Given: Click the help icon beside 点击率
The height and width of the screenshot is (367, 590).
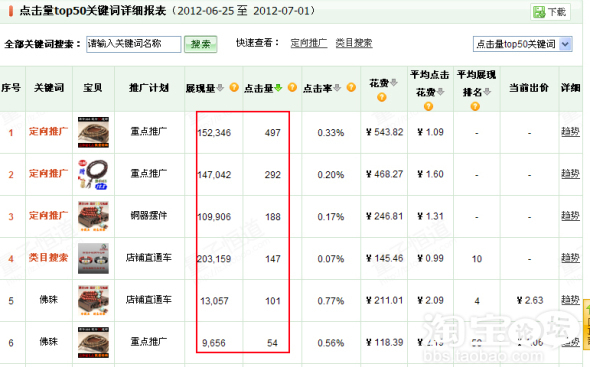Looking at the screenshot, I should tap(351, 87).
